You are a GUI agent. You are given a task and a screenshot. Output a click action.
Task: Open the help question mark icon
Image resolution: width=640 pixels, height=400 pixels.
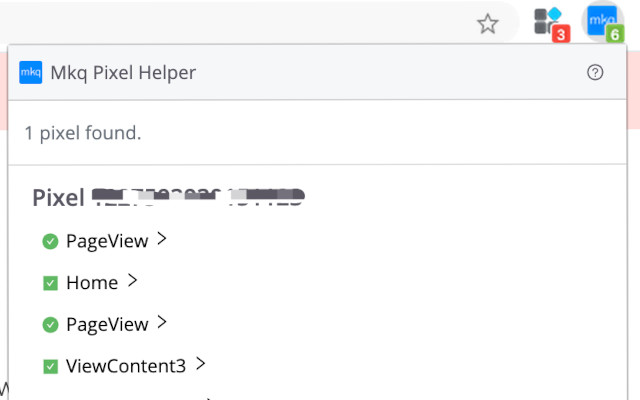coord(595,72)
